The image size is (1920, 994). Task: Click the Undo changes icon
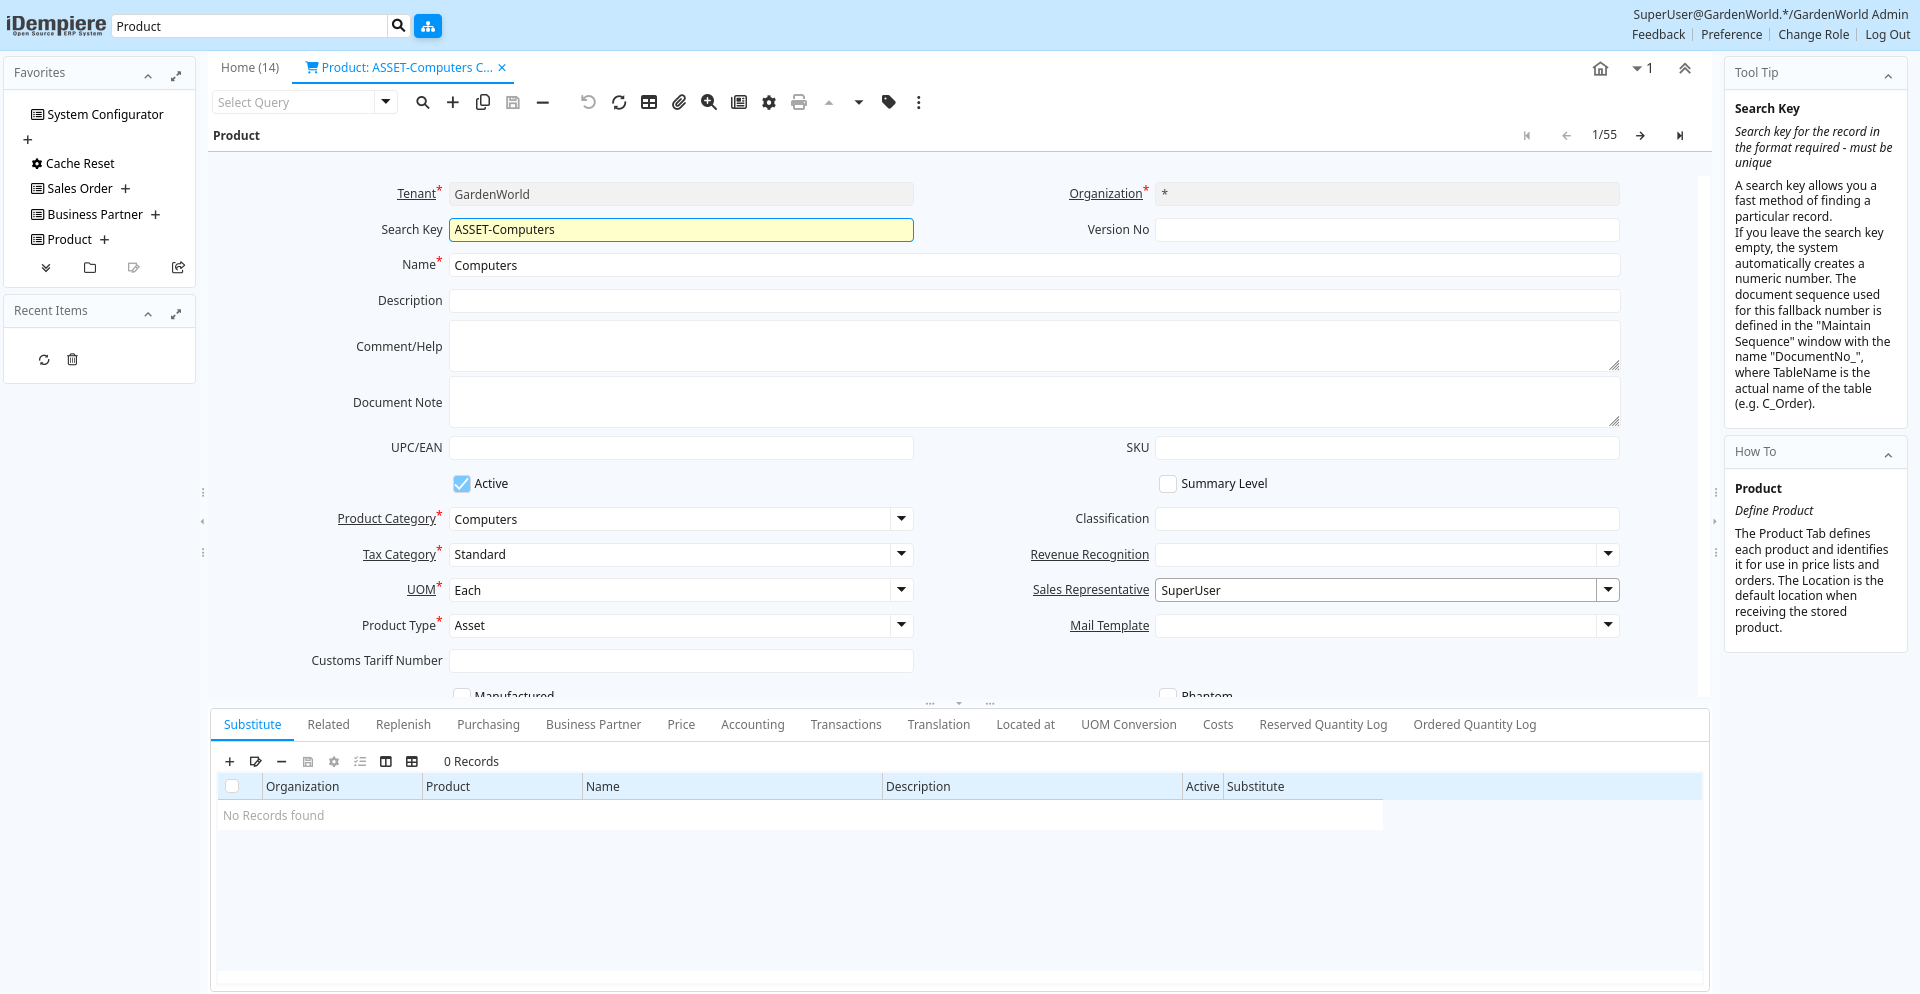588,102
